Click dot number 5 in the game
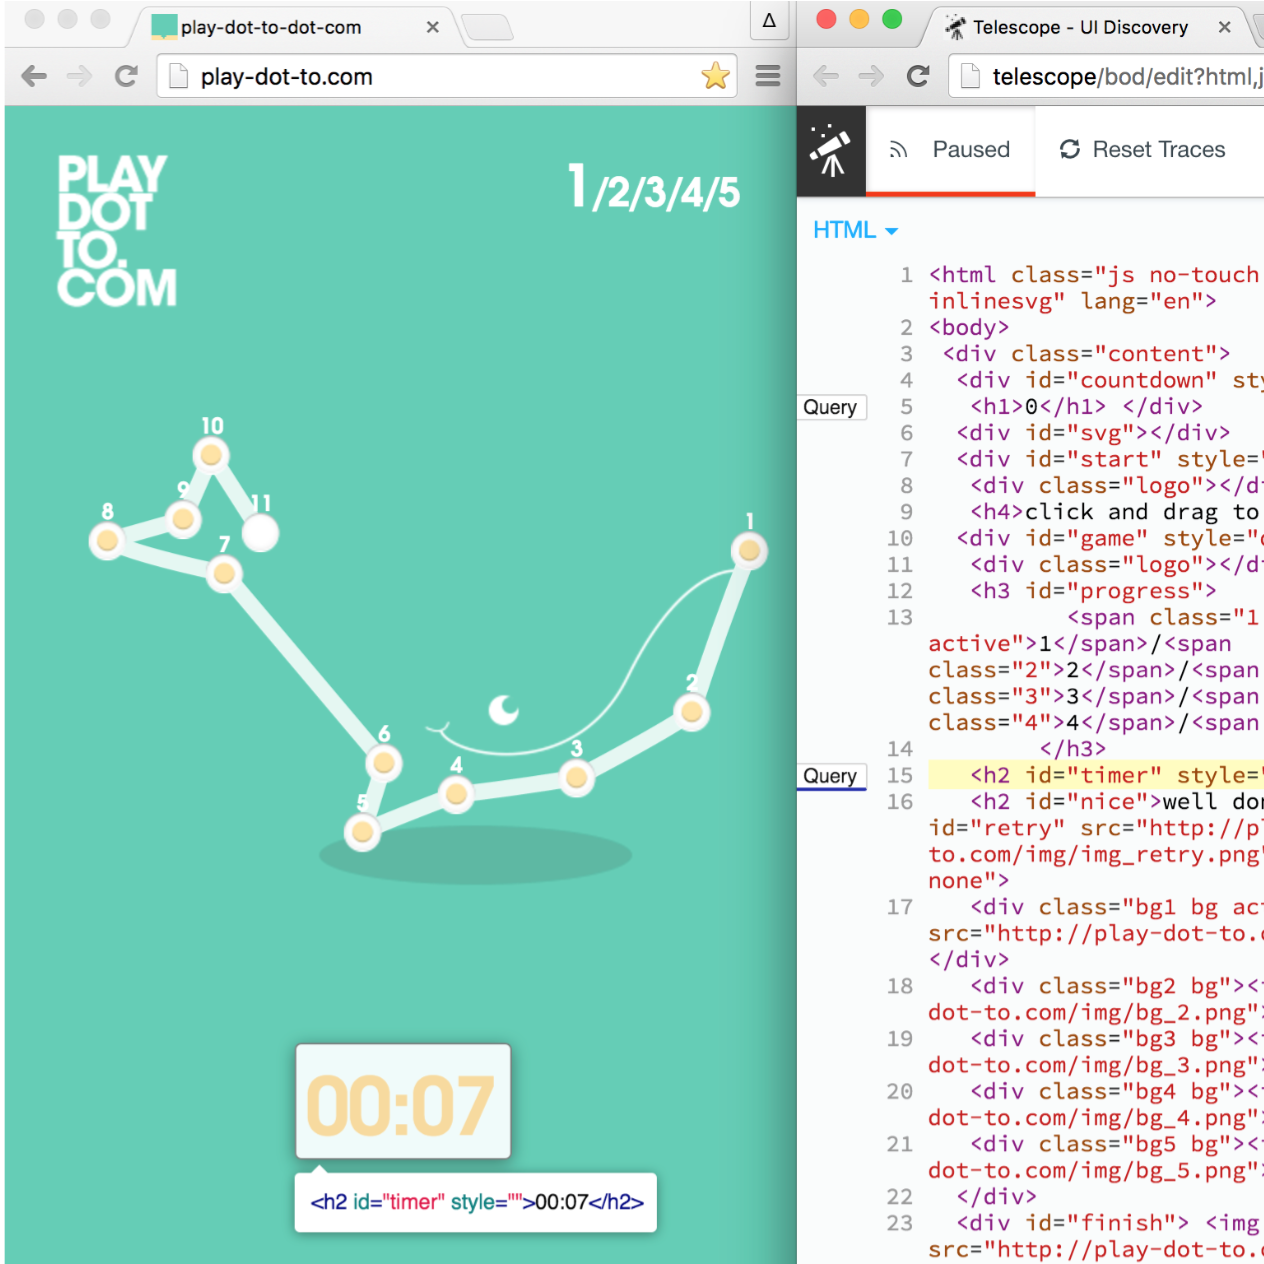This screenshot has height=1264, width=1264. tap(362, 832)
